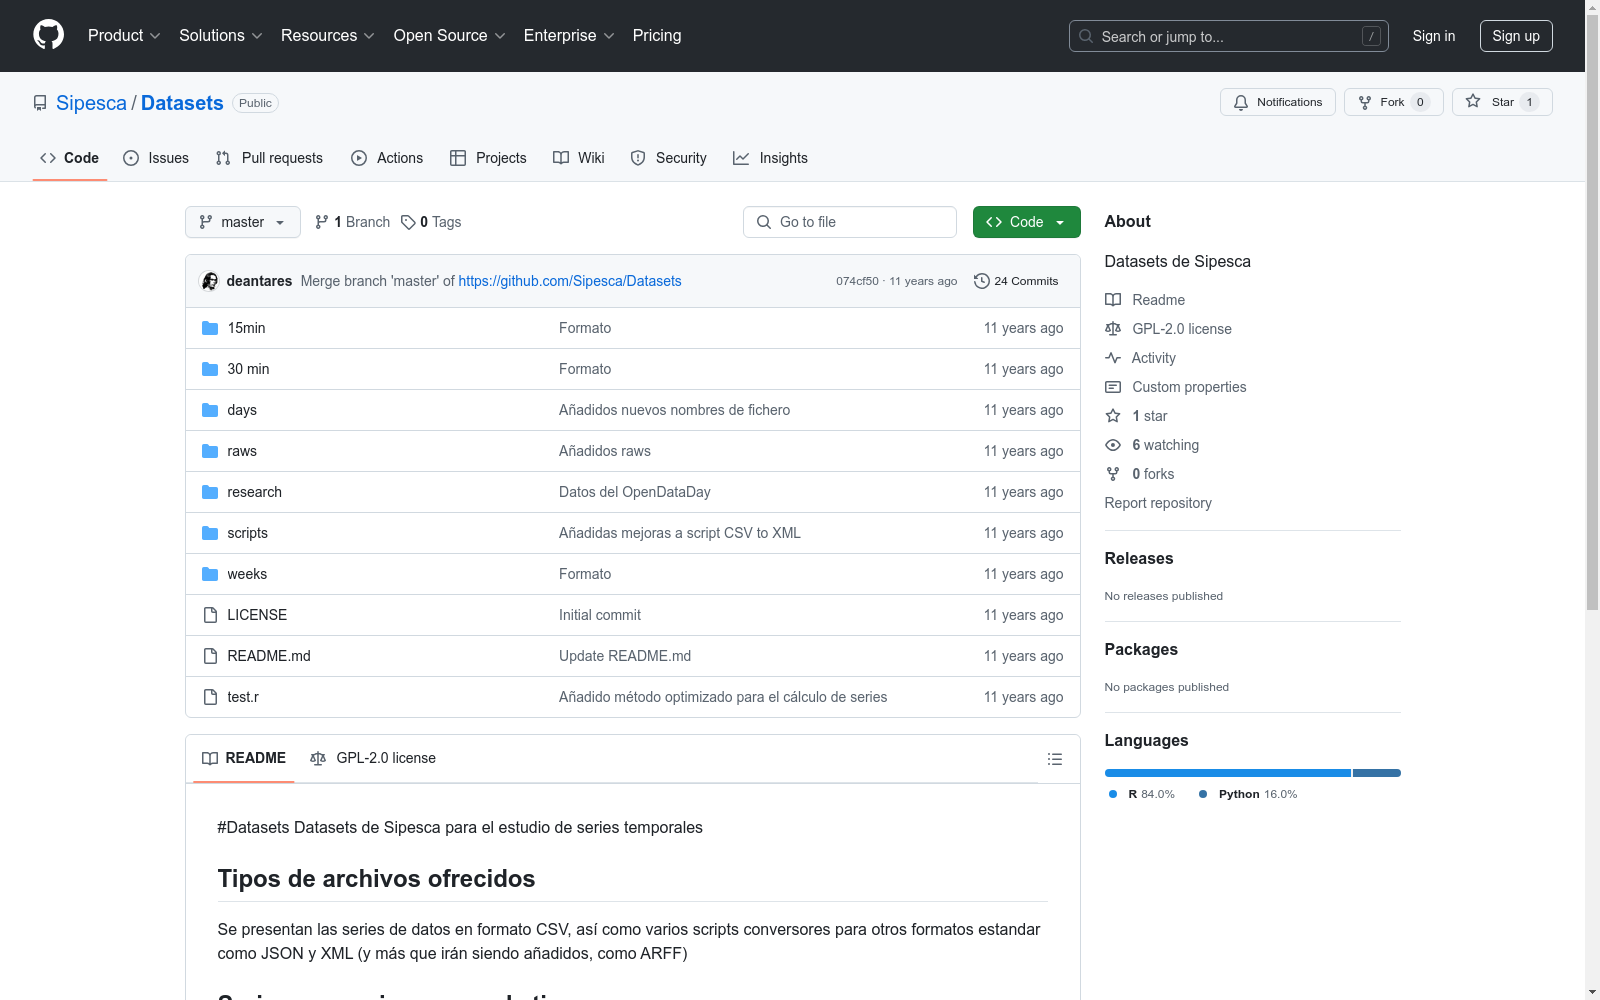Click the repository icon beside Sipesca
1600x1000 pixels.
point(40,103)
